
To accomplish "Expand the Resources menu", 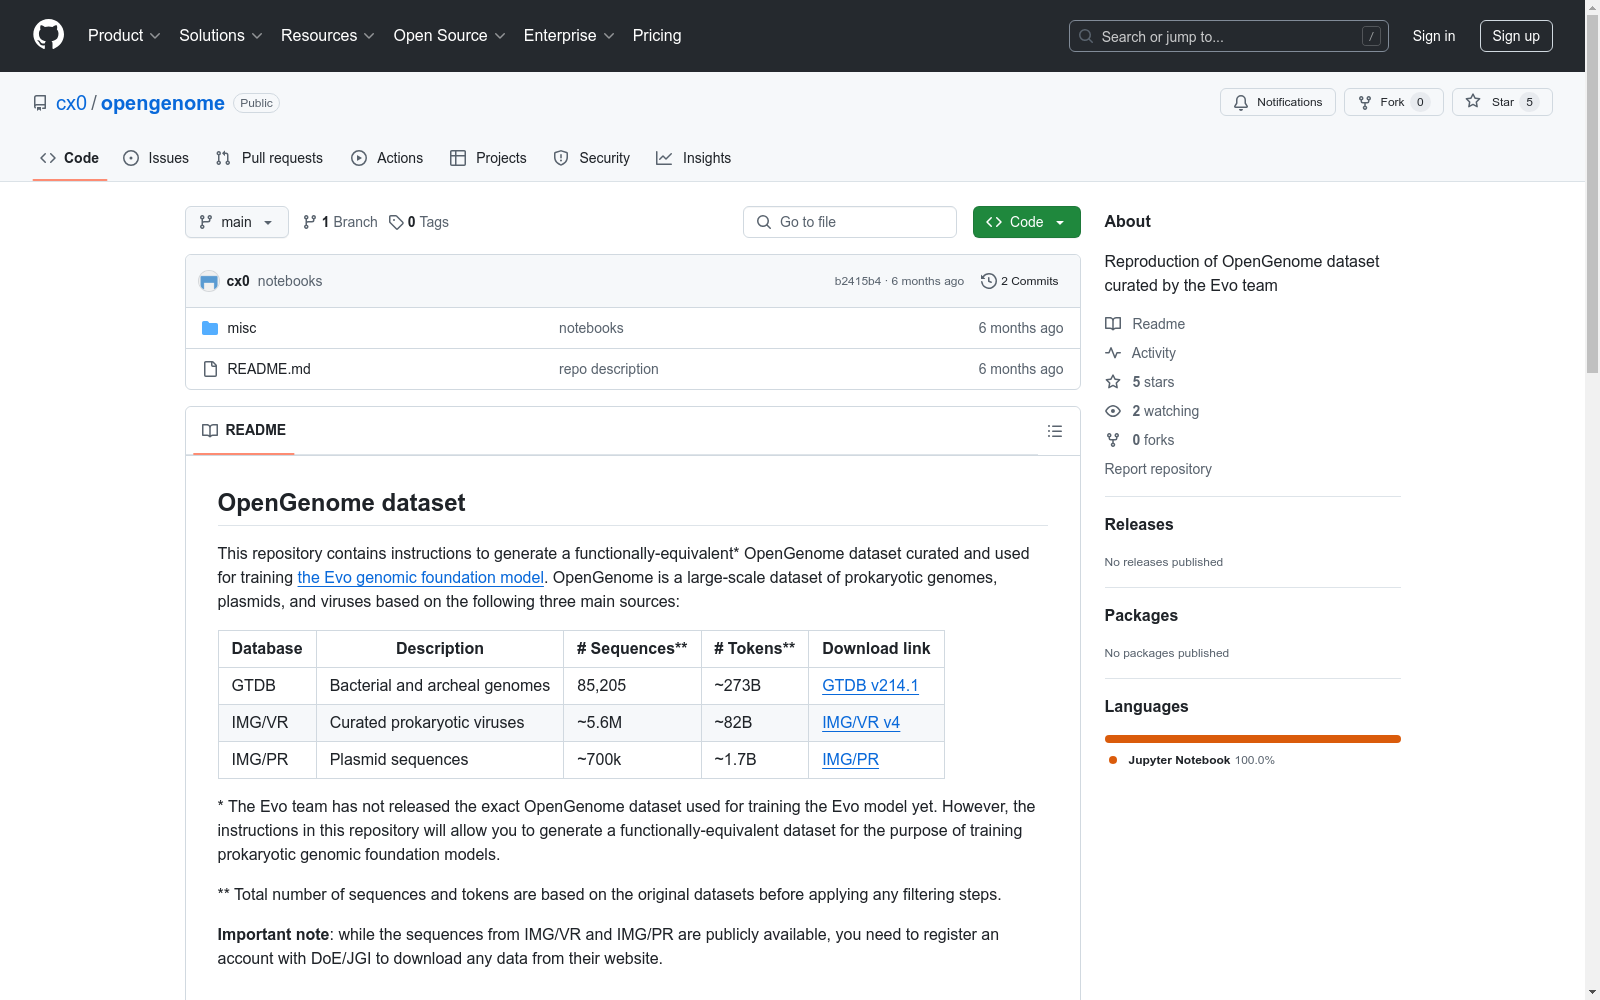I will point(328,36).
